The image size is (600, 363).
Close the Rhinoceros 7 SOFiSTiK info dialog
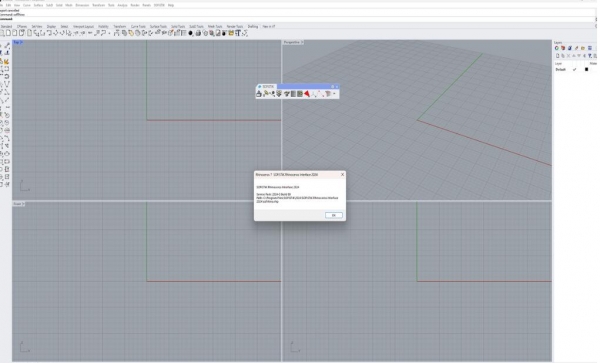click(x=342, y=174)
